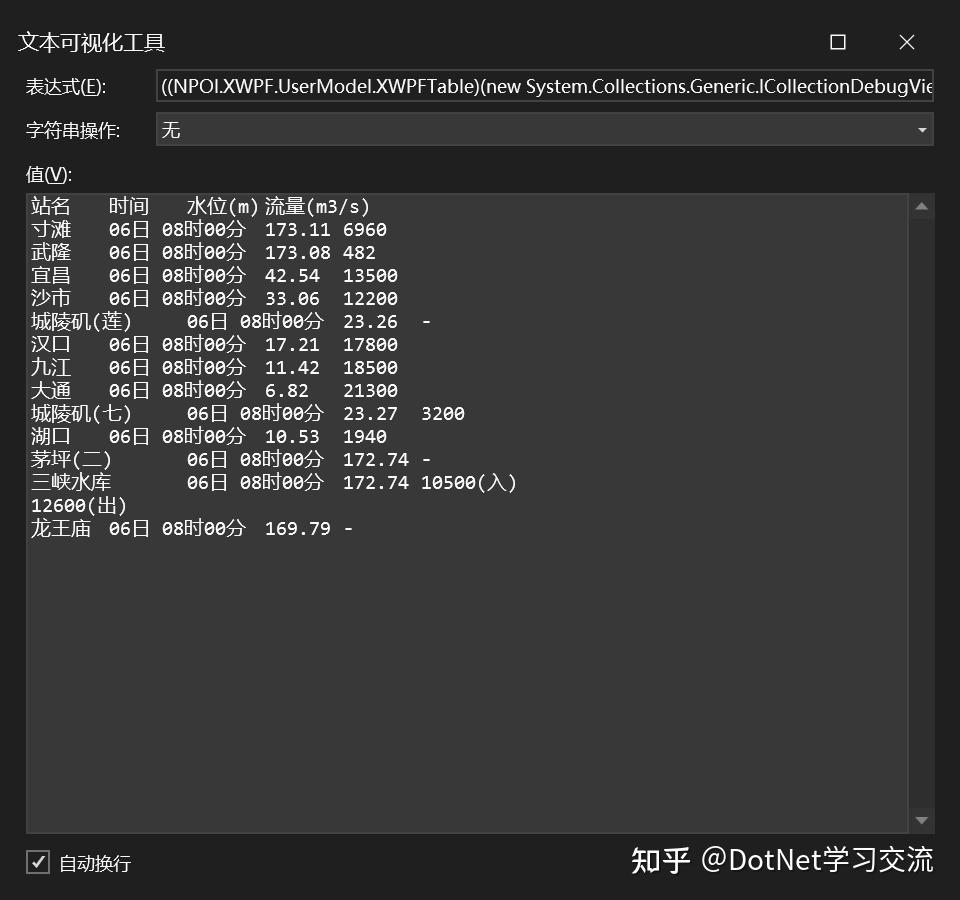This screenshot has width=960, height=900.
Task: Click the dropdown arrow beside 无
Action: tap(922, 130)
